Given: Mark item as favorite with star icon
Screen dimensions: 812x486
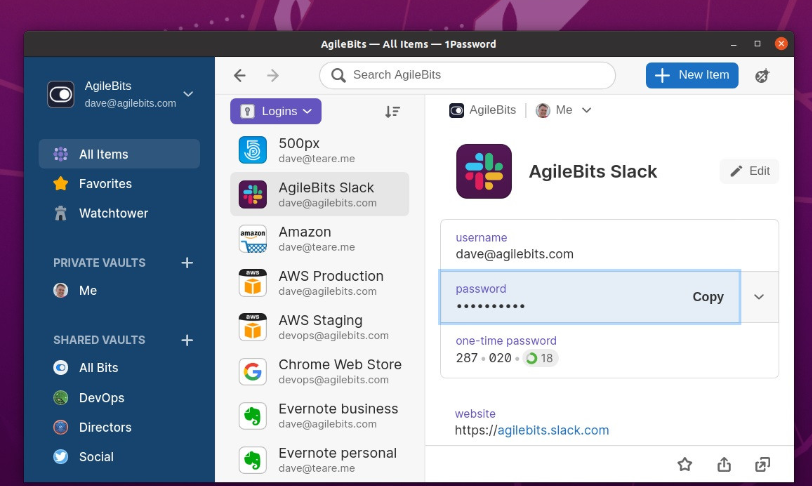Looking at the screenshot, I should pos(685,464).
